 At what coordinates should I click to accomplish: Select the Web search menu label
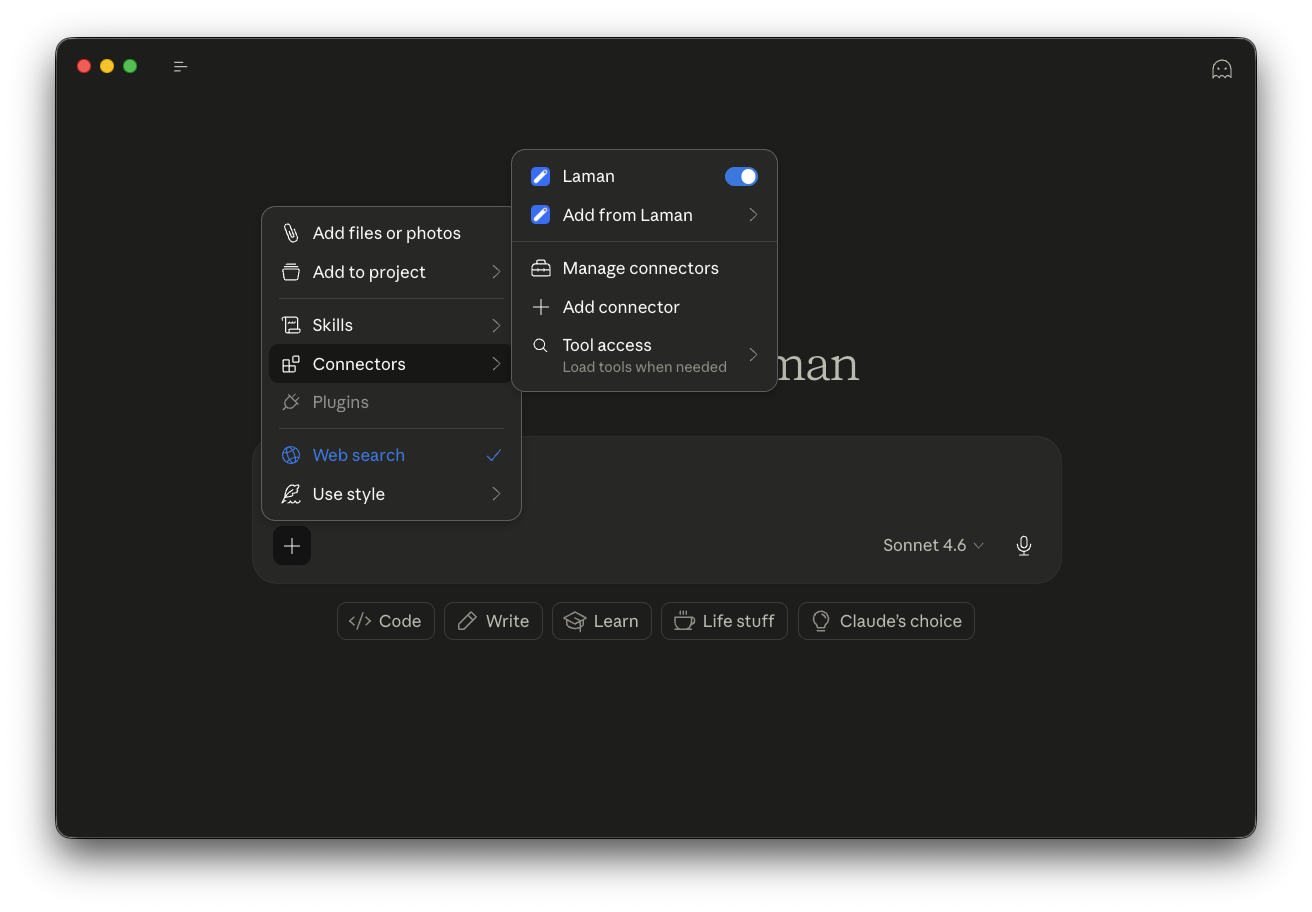coord(359,455)
